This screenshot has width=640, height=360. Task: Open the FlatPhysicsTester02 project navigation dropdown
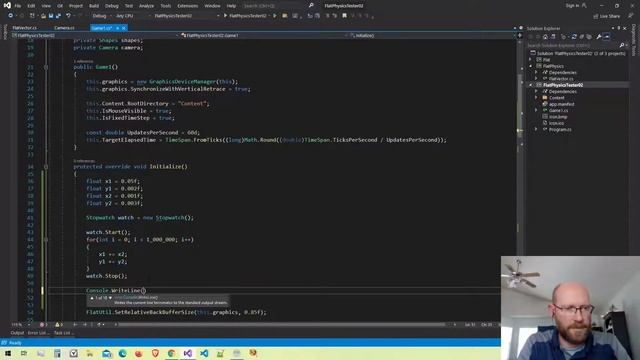click(95, 36)
